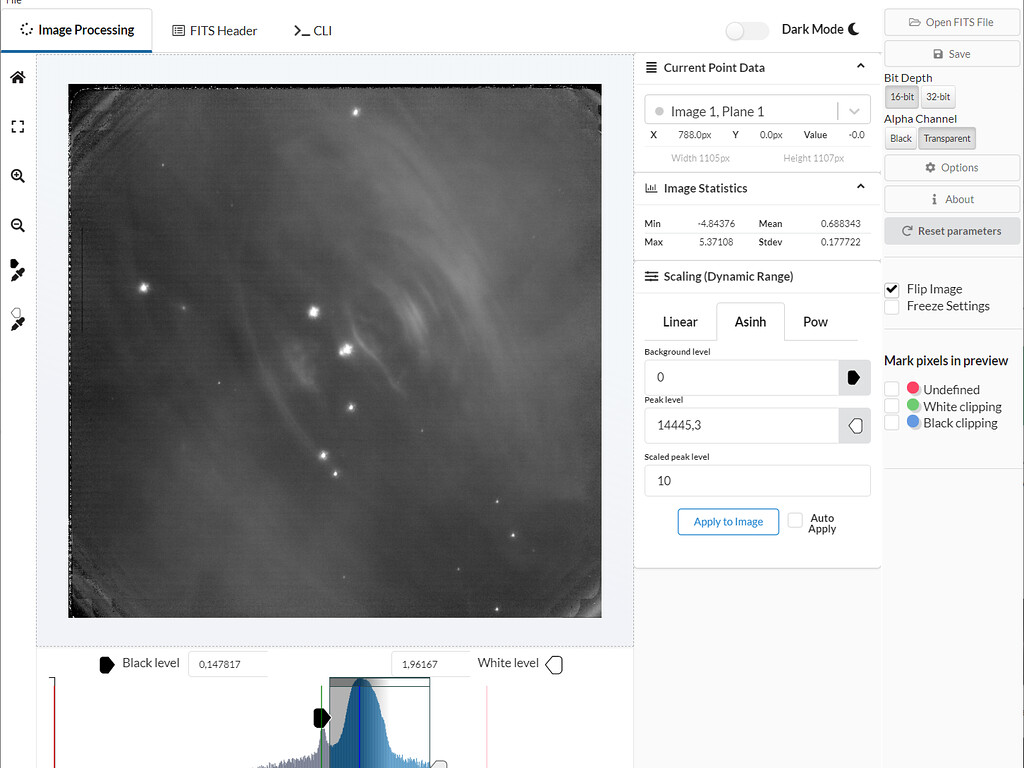Click the fit-to-screen icon
The height and width of the screenshot is (768, 1024).
pos(18,127)
